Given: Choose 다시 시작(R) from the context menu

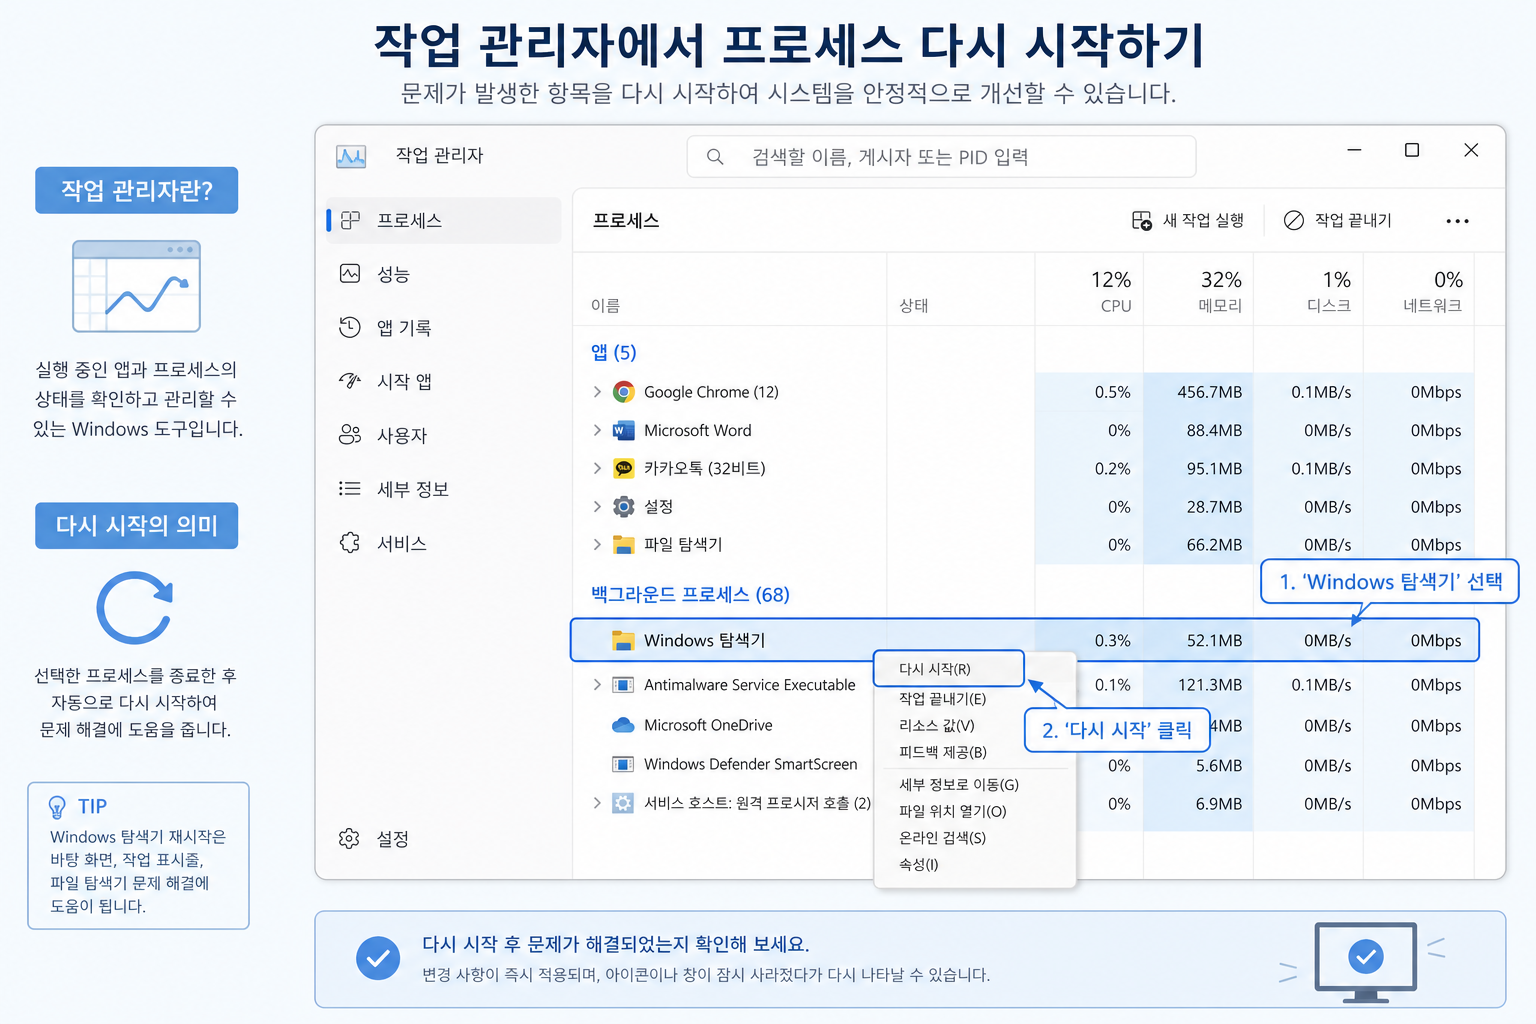Looking at the screenshot, I should click(949, 669).
